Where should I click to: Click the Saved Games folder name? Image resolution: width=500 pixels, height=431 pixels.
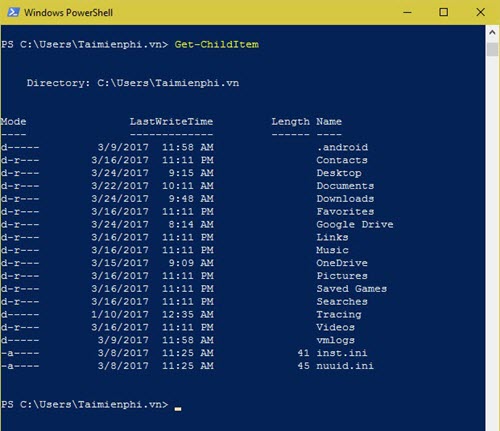(x=352, y=289)
